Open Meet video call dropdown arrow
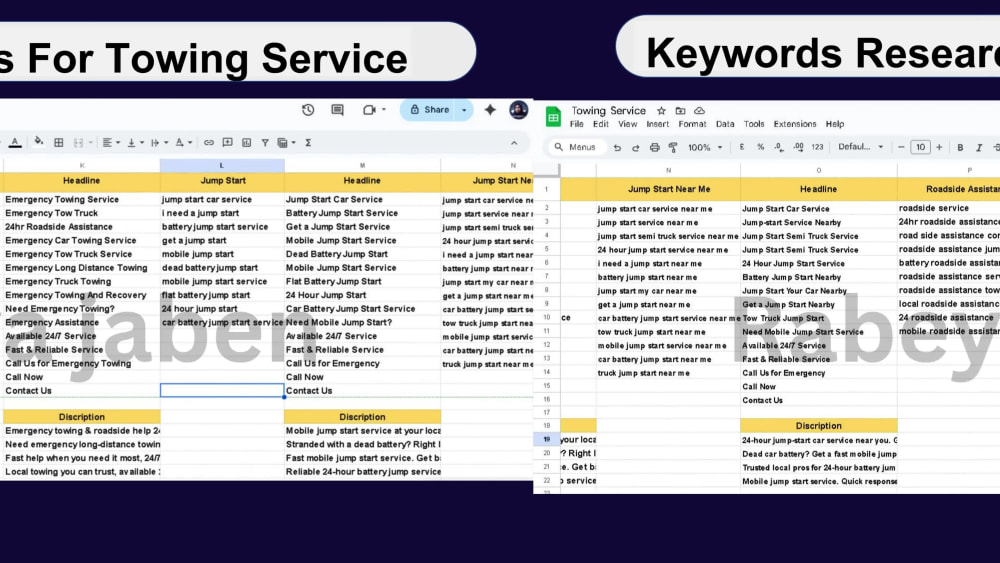The height and width of the screenshot is (563, 1000). [x=383, y=110]
